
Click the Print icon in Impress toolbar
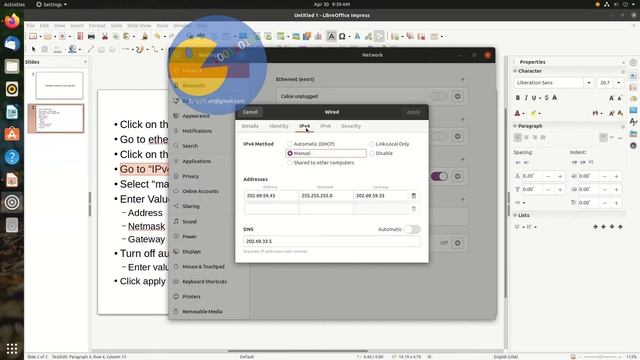coord(91,37)
